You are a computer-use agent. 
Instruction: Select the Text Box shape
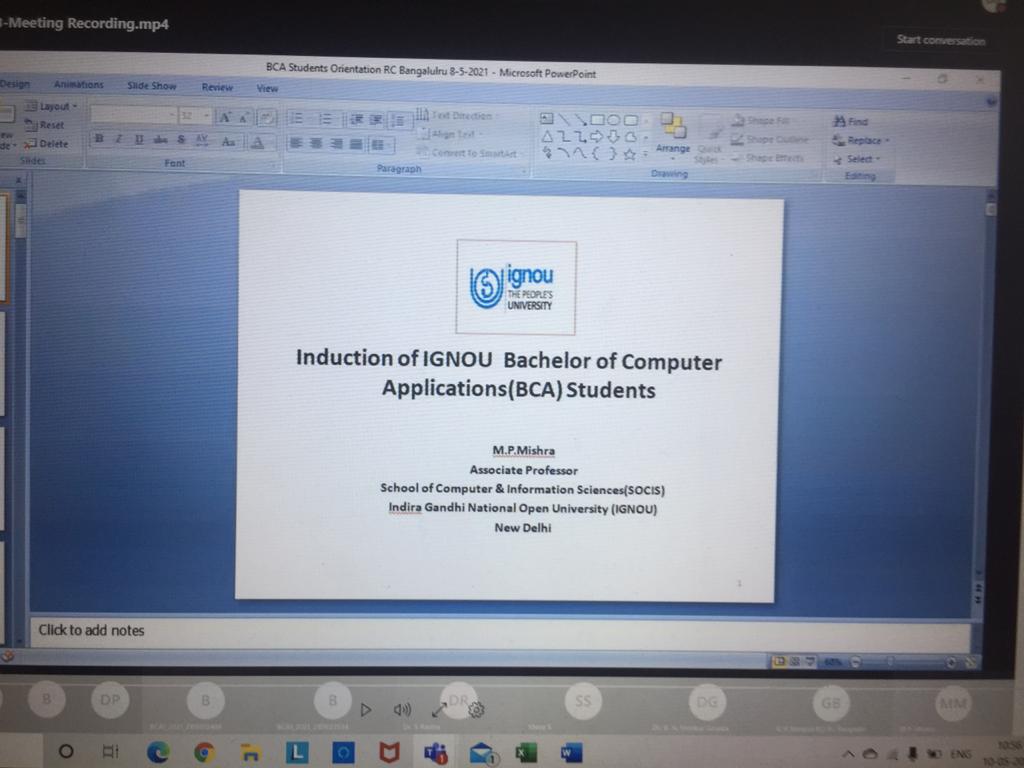[547, 119]
